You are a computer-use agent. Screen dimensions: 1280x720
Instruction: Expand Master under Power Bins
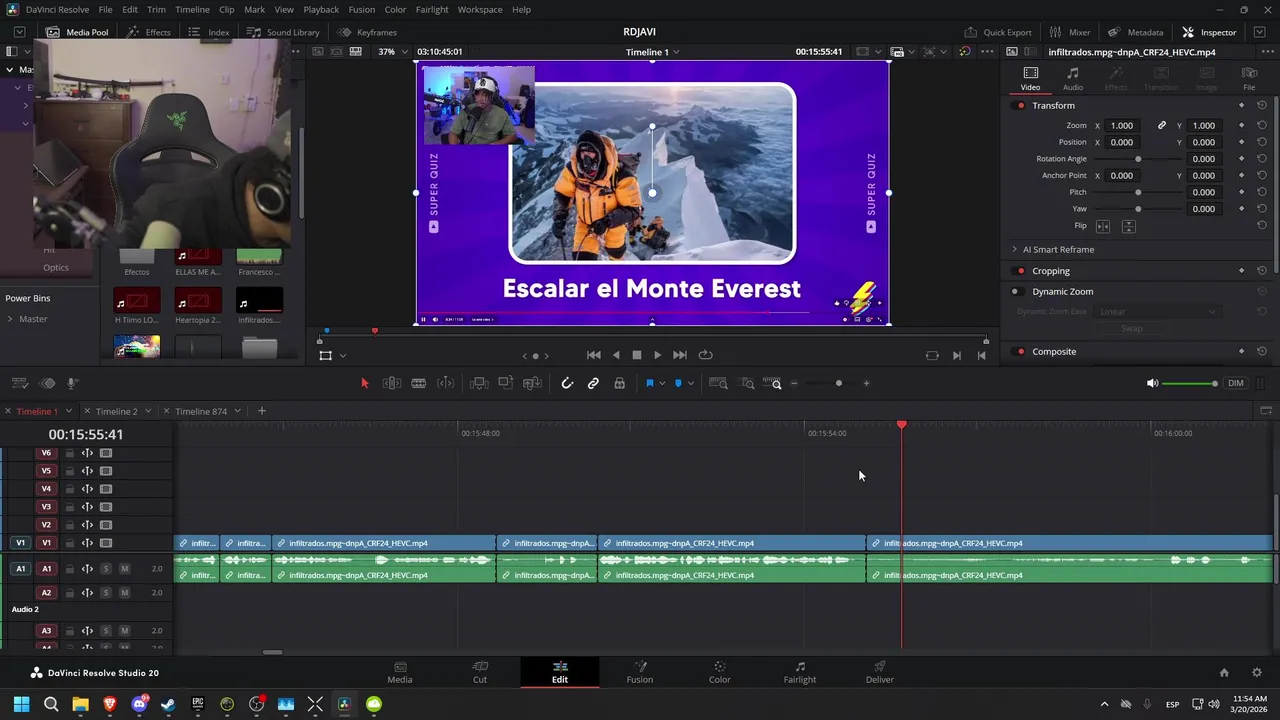tap(10, 319)
